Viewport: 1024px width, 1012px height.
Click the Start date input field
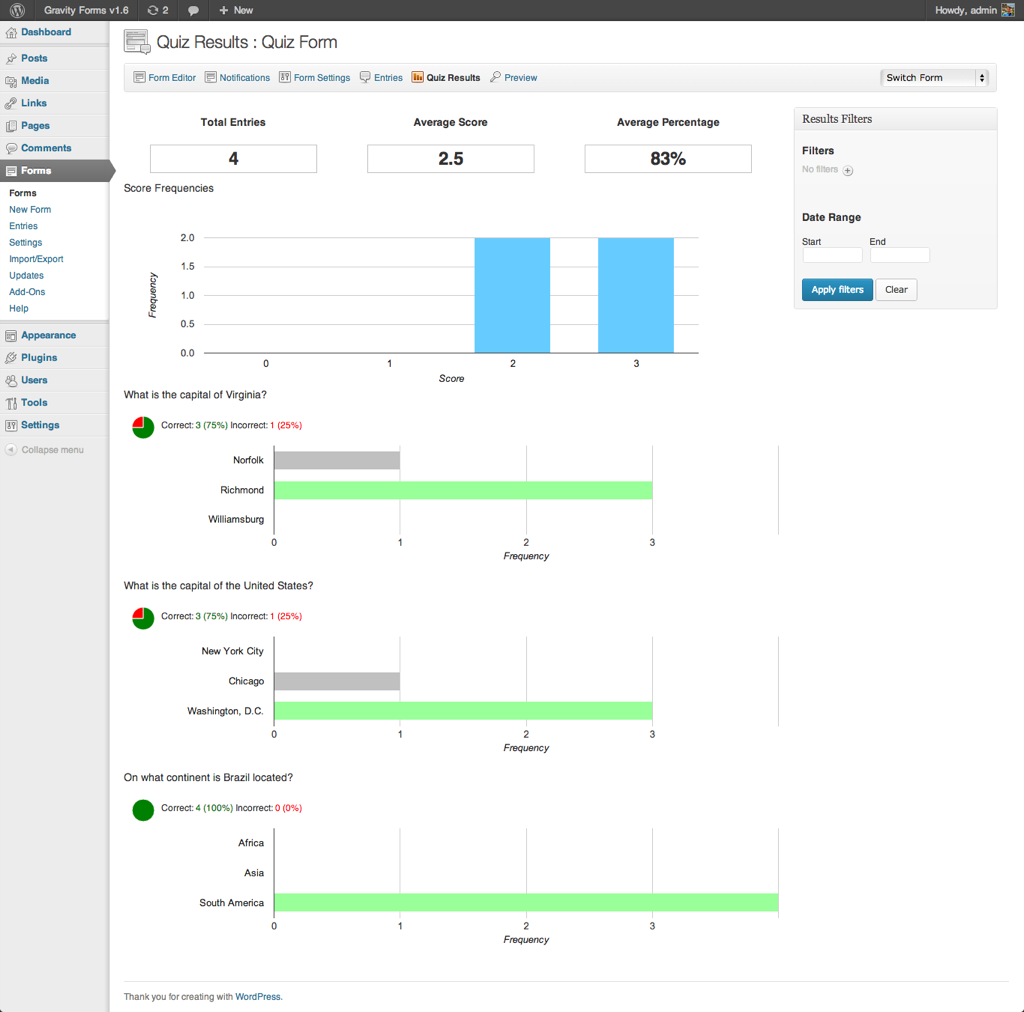click(832, 255)
